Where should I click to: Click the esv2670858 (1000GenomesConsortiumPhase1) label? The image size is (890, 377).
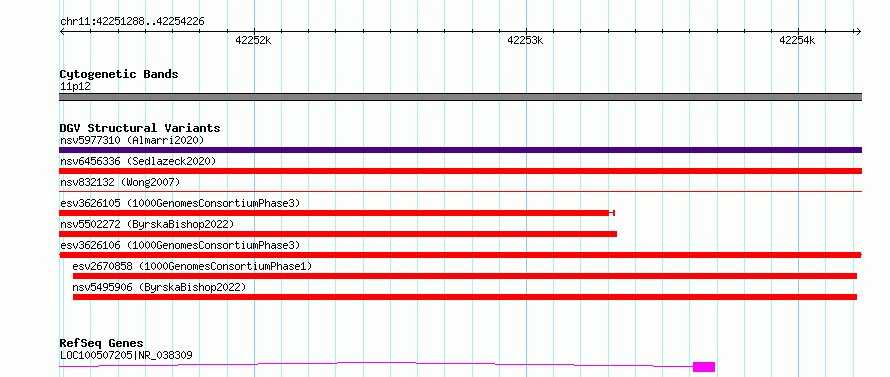click(192, 266)
